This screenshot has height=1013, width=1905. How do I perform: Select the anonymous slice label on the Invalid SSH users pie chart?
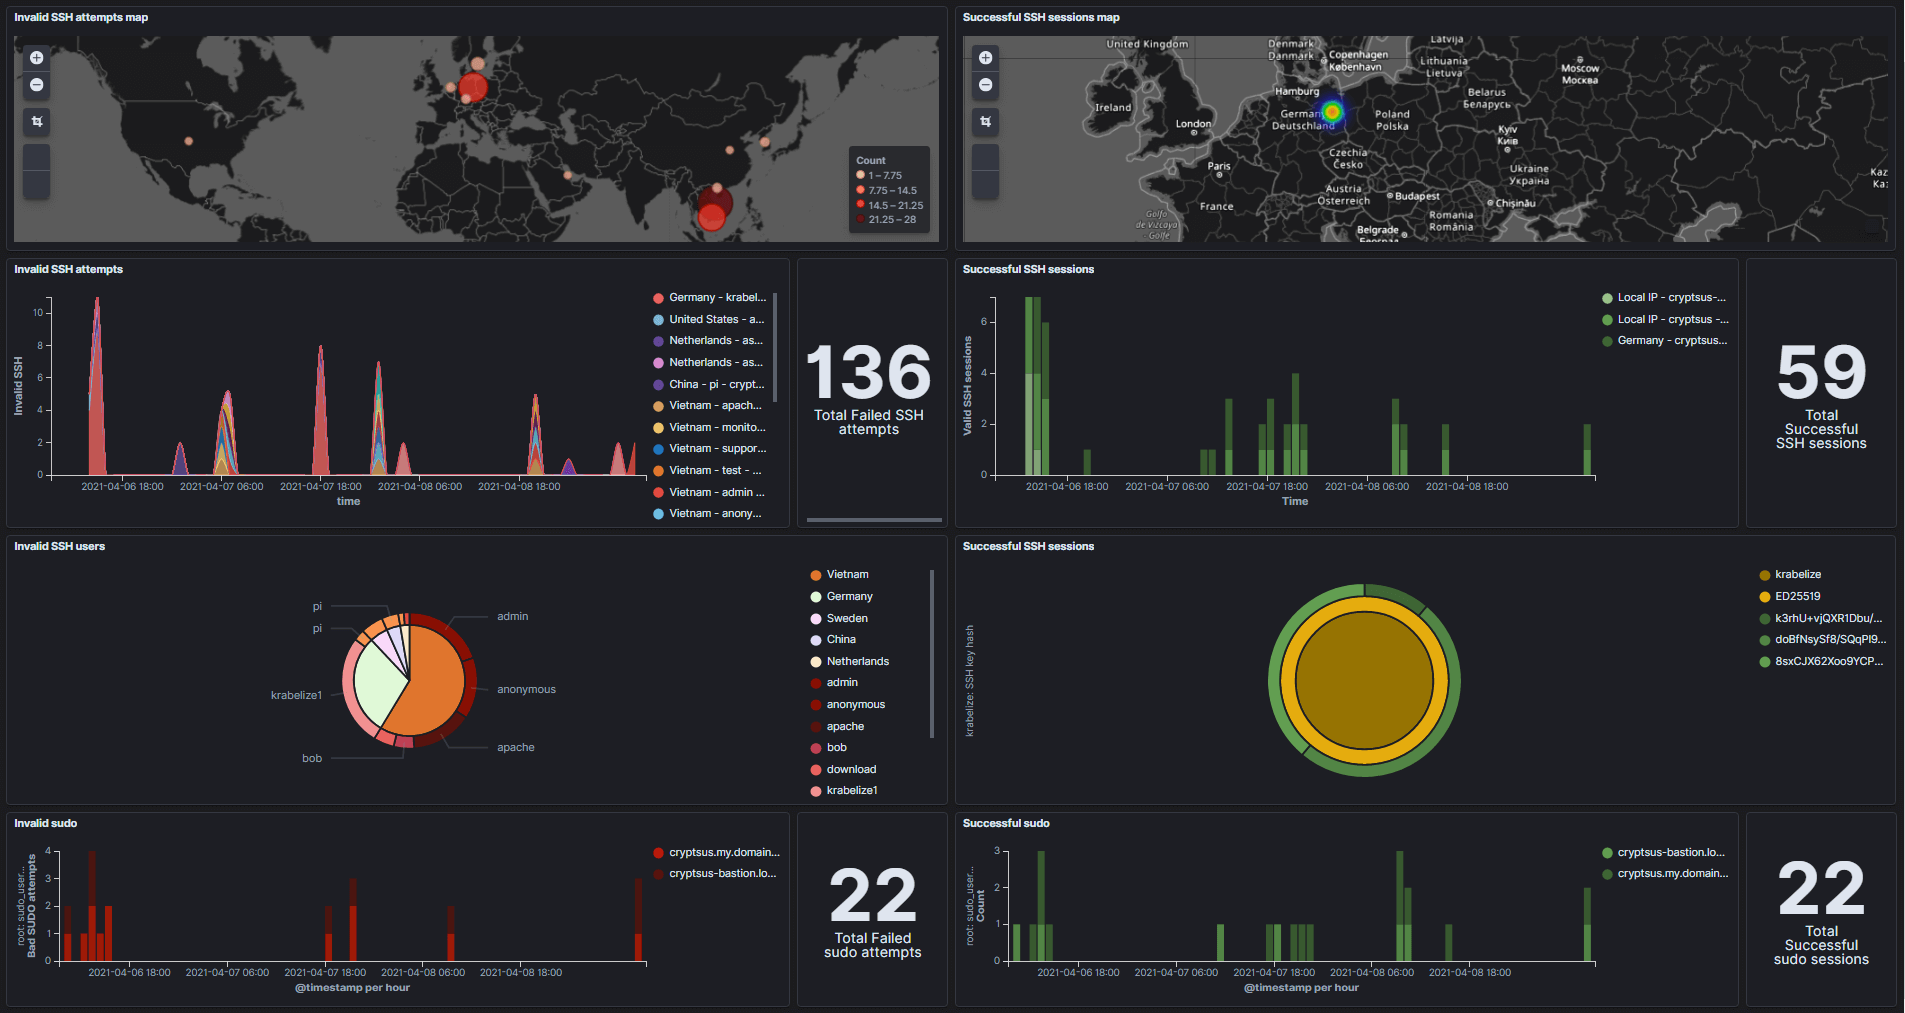pos(527,689)
